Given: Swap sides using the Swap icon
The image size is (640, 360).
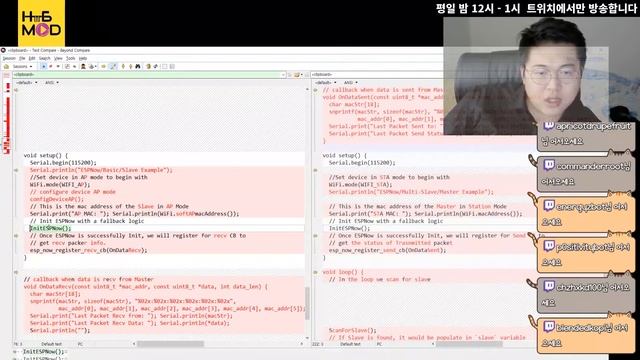Looking at the screenshot, I should point(148,66).
